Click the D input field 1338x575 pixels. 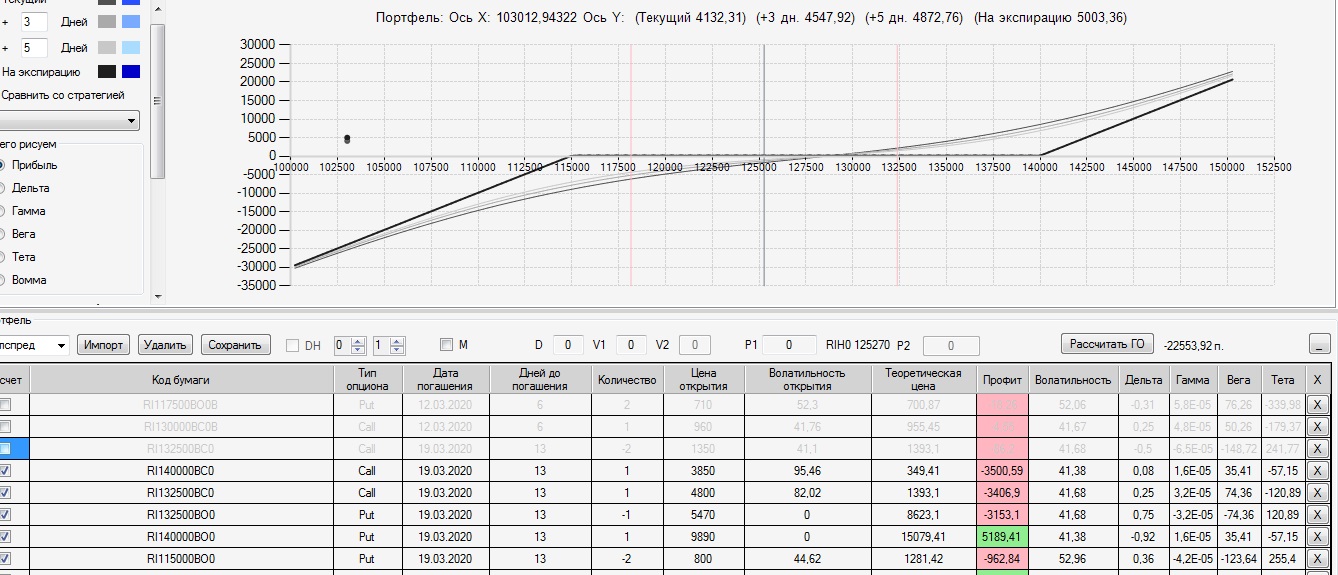click(x=568, y=345)
